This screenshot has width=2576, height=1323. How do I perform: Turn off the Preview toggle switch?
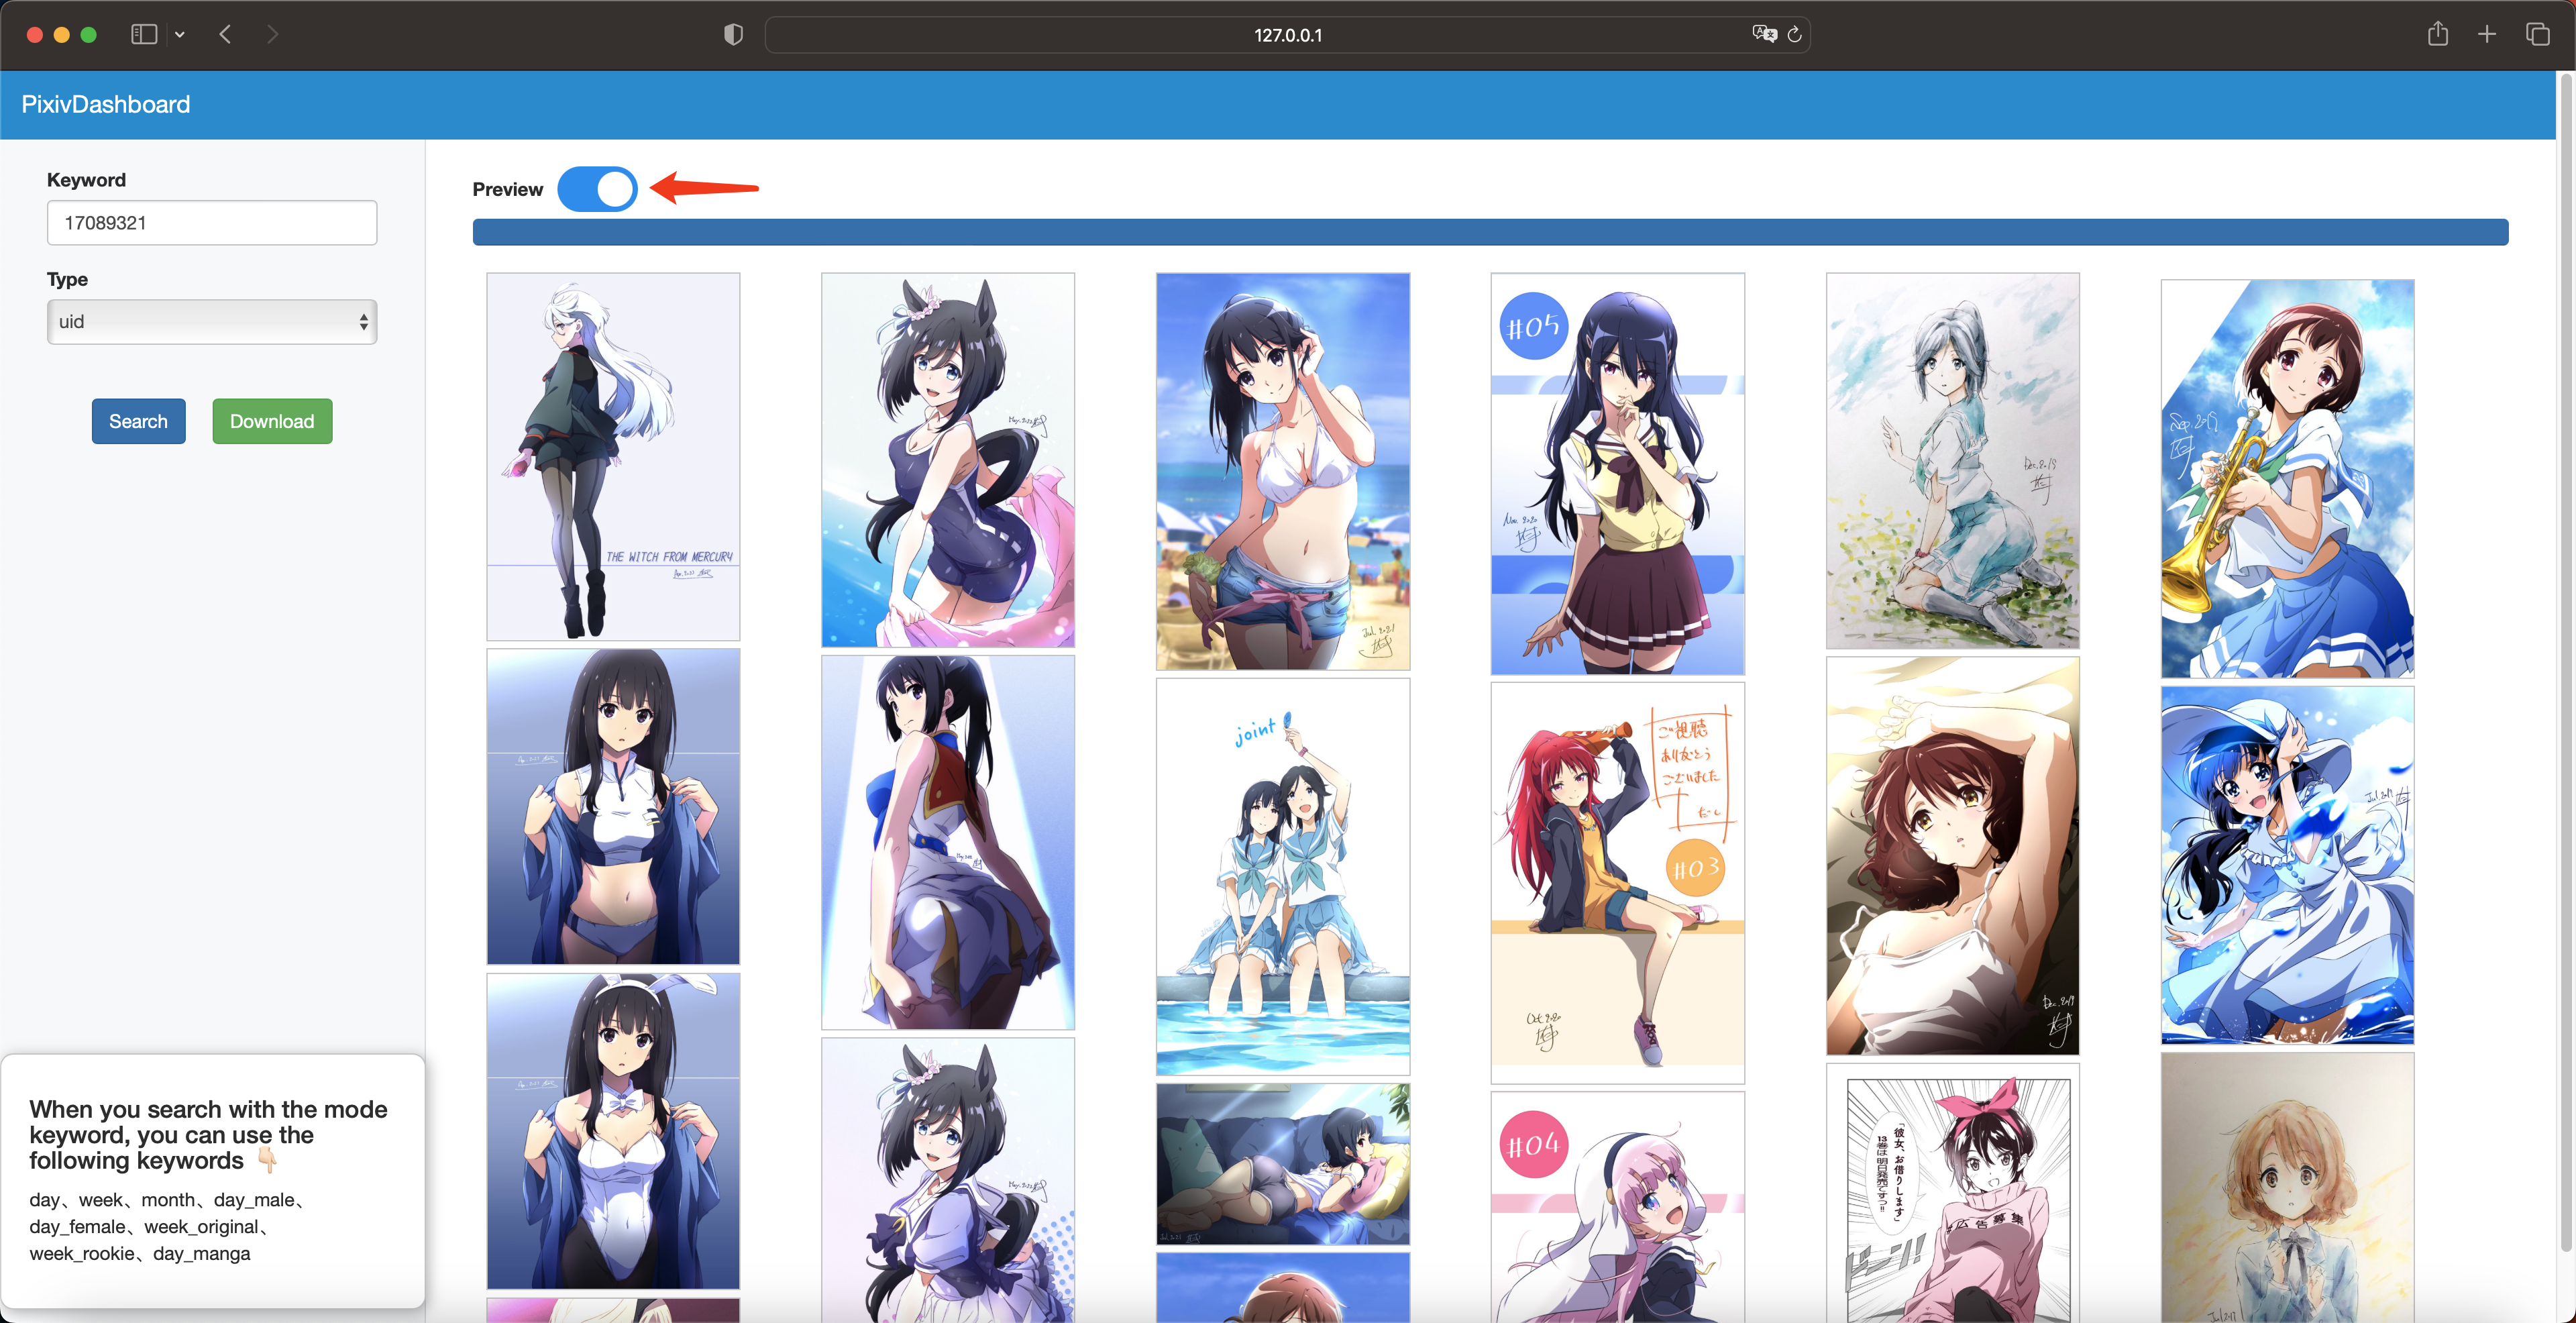coord(597,189)
